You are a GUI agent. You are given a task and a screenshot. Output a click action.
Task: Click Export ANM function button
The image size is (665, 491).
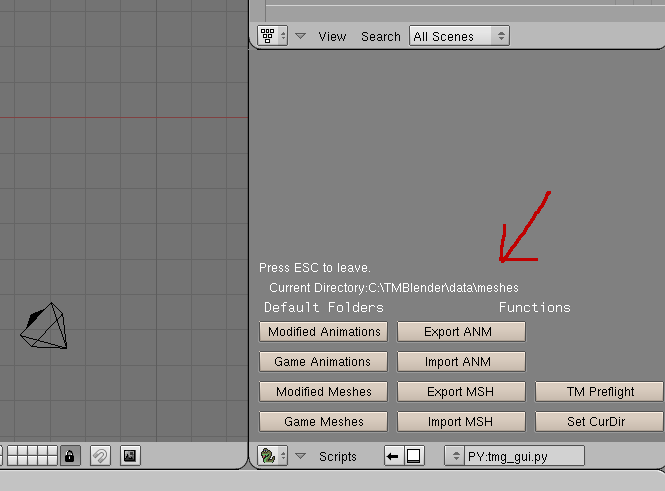461,332
